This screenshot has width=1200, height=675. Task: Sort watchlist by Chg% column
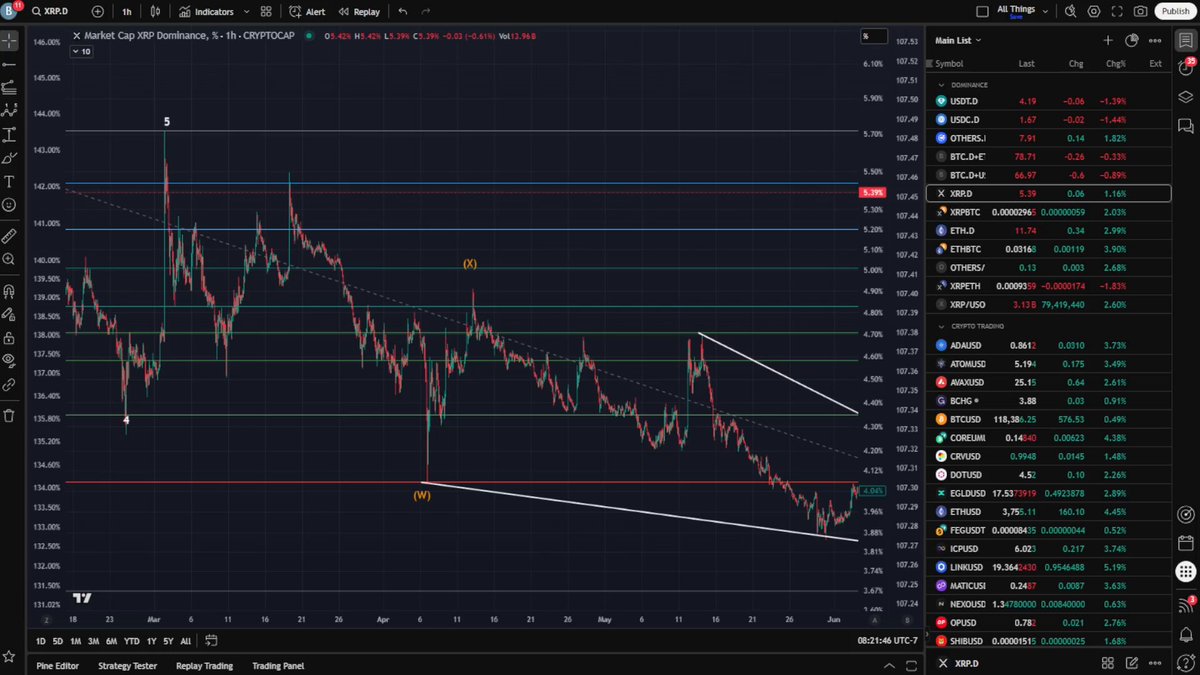pyautogui.click(x=1115, y=63)
